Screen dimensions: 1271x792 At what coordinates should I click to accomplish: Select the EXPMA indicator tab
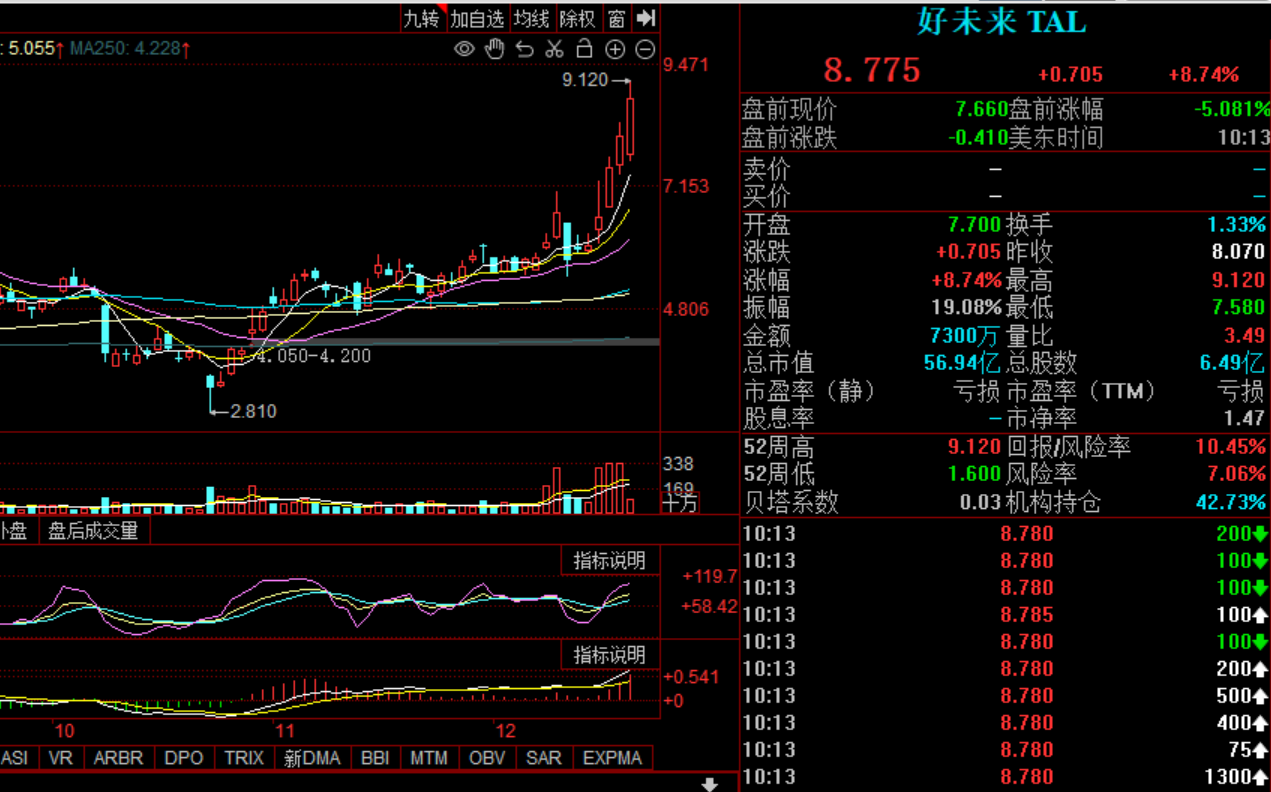point(612,758)
